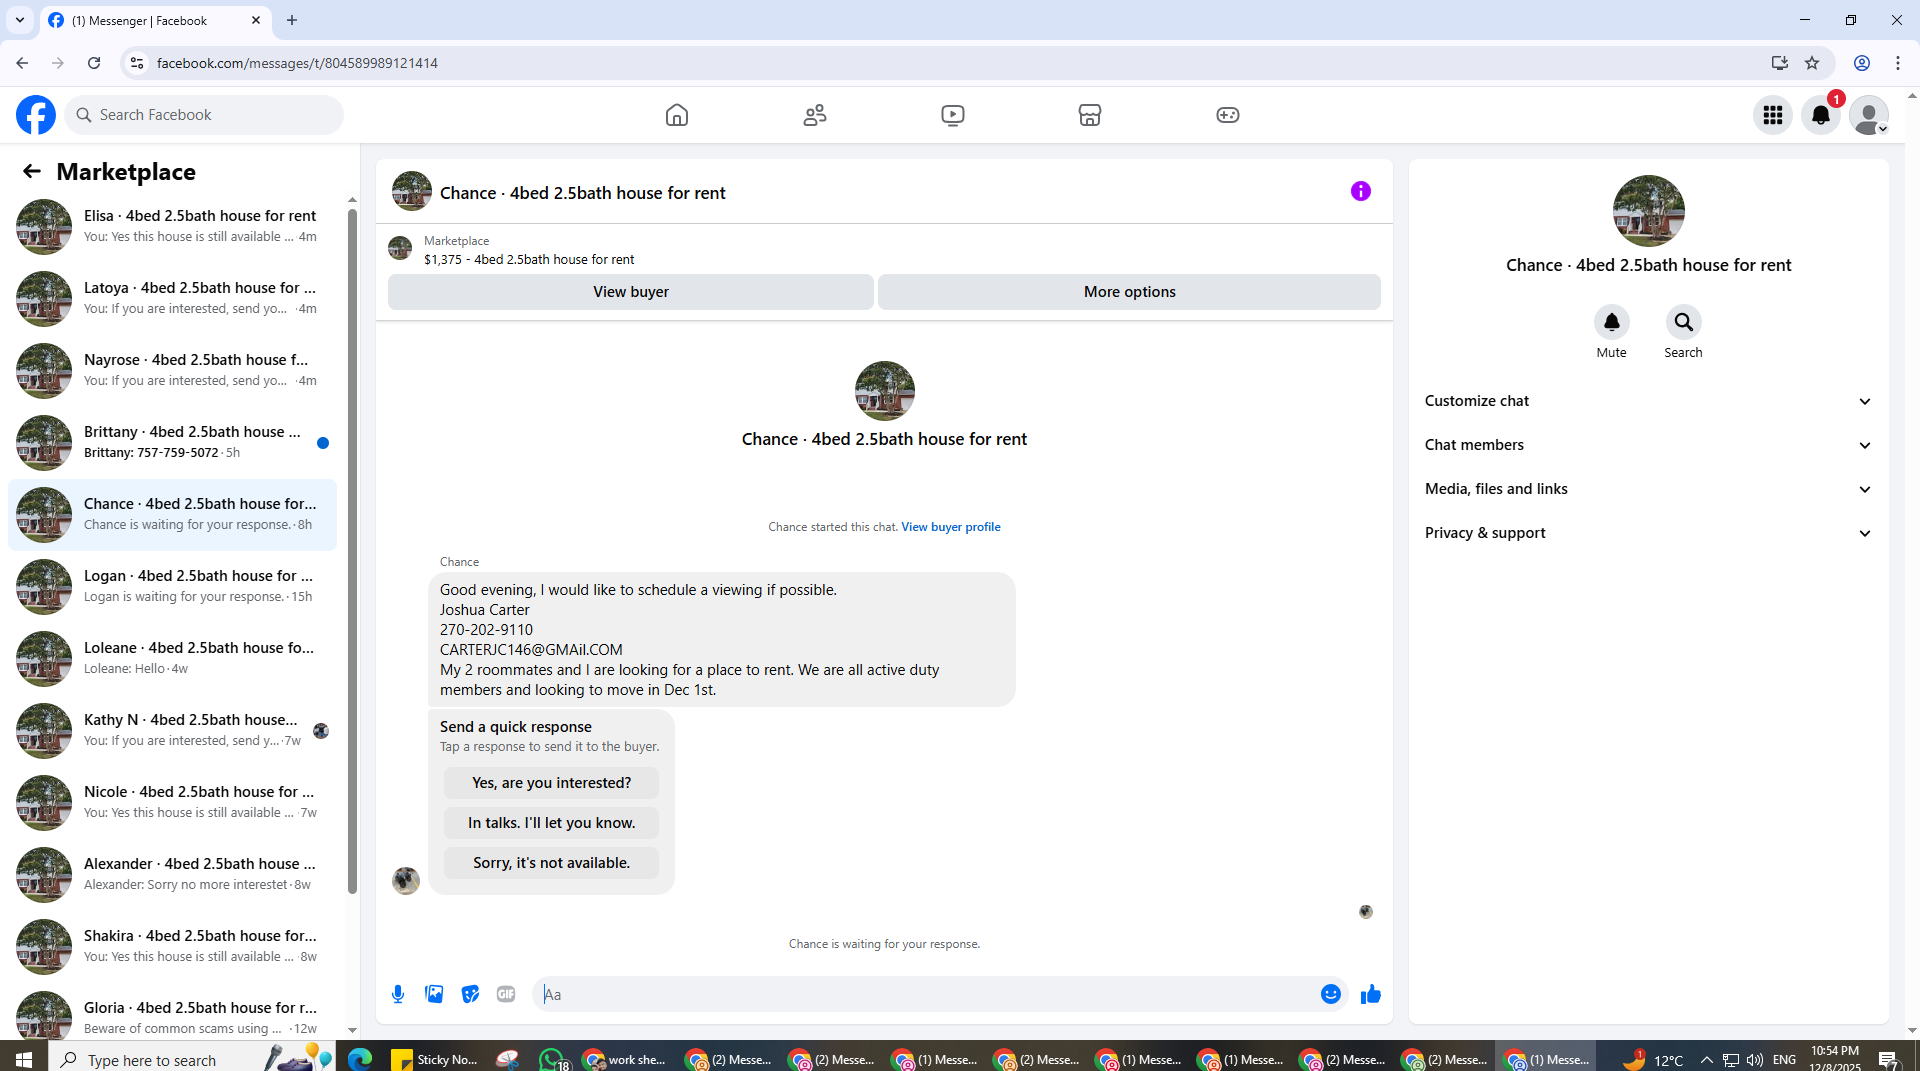
Task: Focus the Search Facebook field
Action: (204, 115)
